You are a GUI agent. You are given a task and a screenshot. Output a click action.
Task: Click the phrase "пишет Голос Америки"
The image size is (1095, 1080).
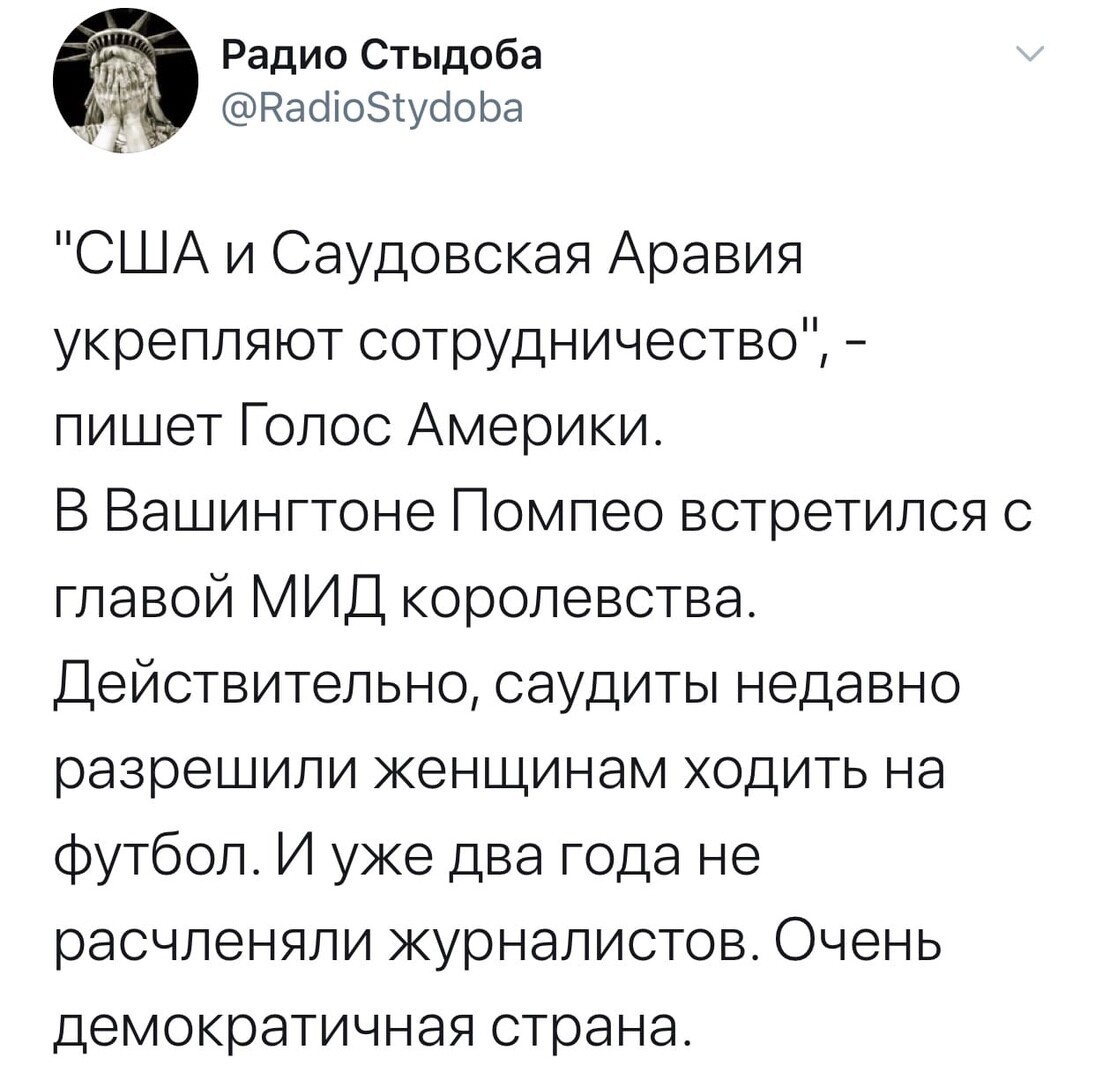pos(353,428)
